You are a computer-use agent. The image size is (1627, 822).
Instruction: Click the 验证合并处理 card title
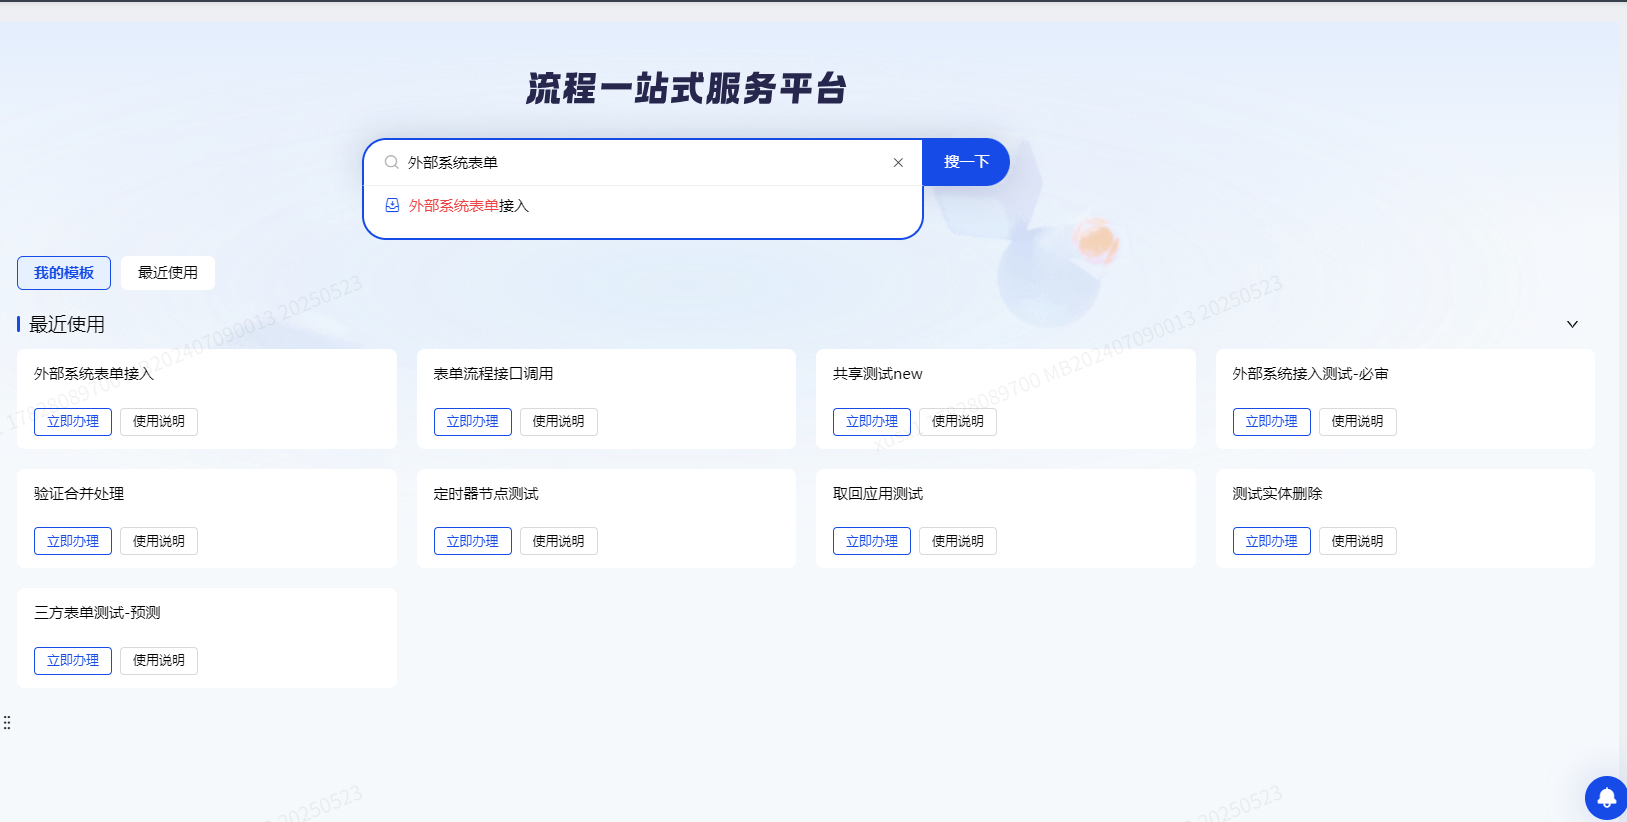pyautogui.click(x=79, y=494)
